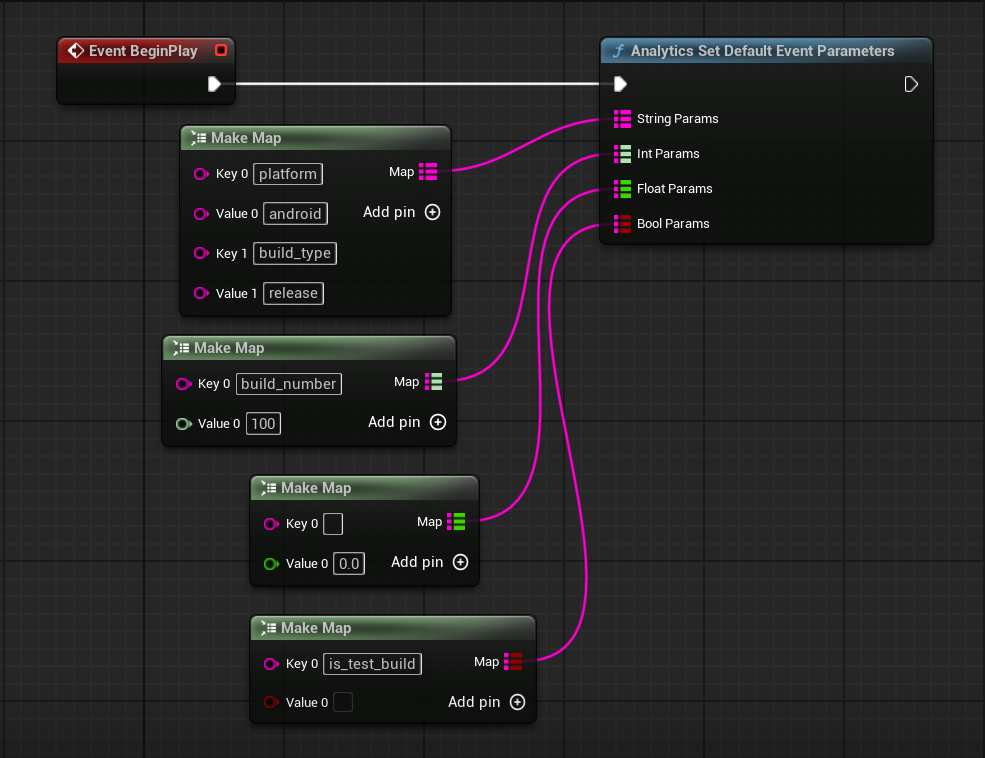Viewport: 985px width, 758px height.
Task: Add pin to is_test_build Make Map node
Action: pyautogui.click(x=517, y=702)
